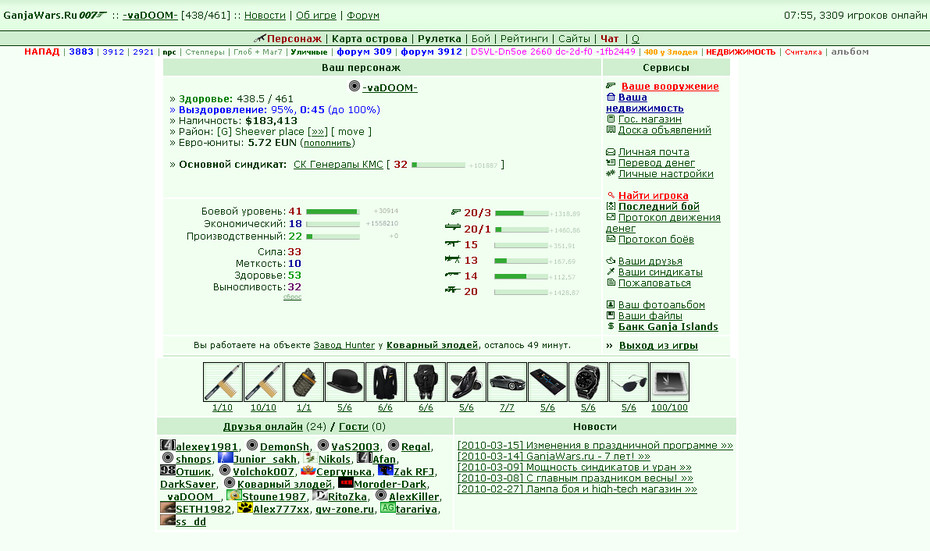Open news Лампа боя и high-tech магазин

point(577,489)
